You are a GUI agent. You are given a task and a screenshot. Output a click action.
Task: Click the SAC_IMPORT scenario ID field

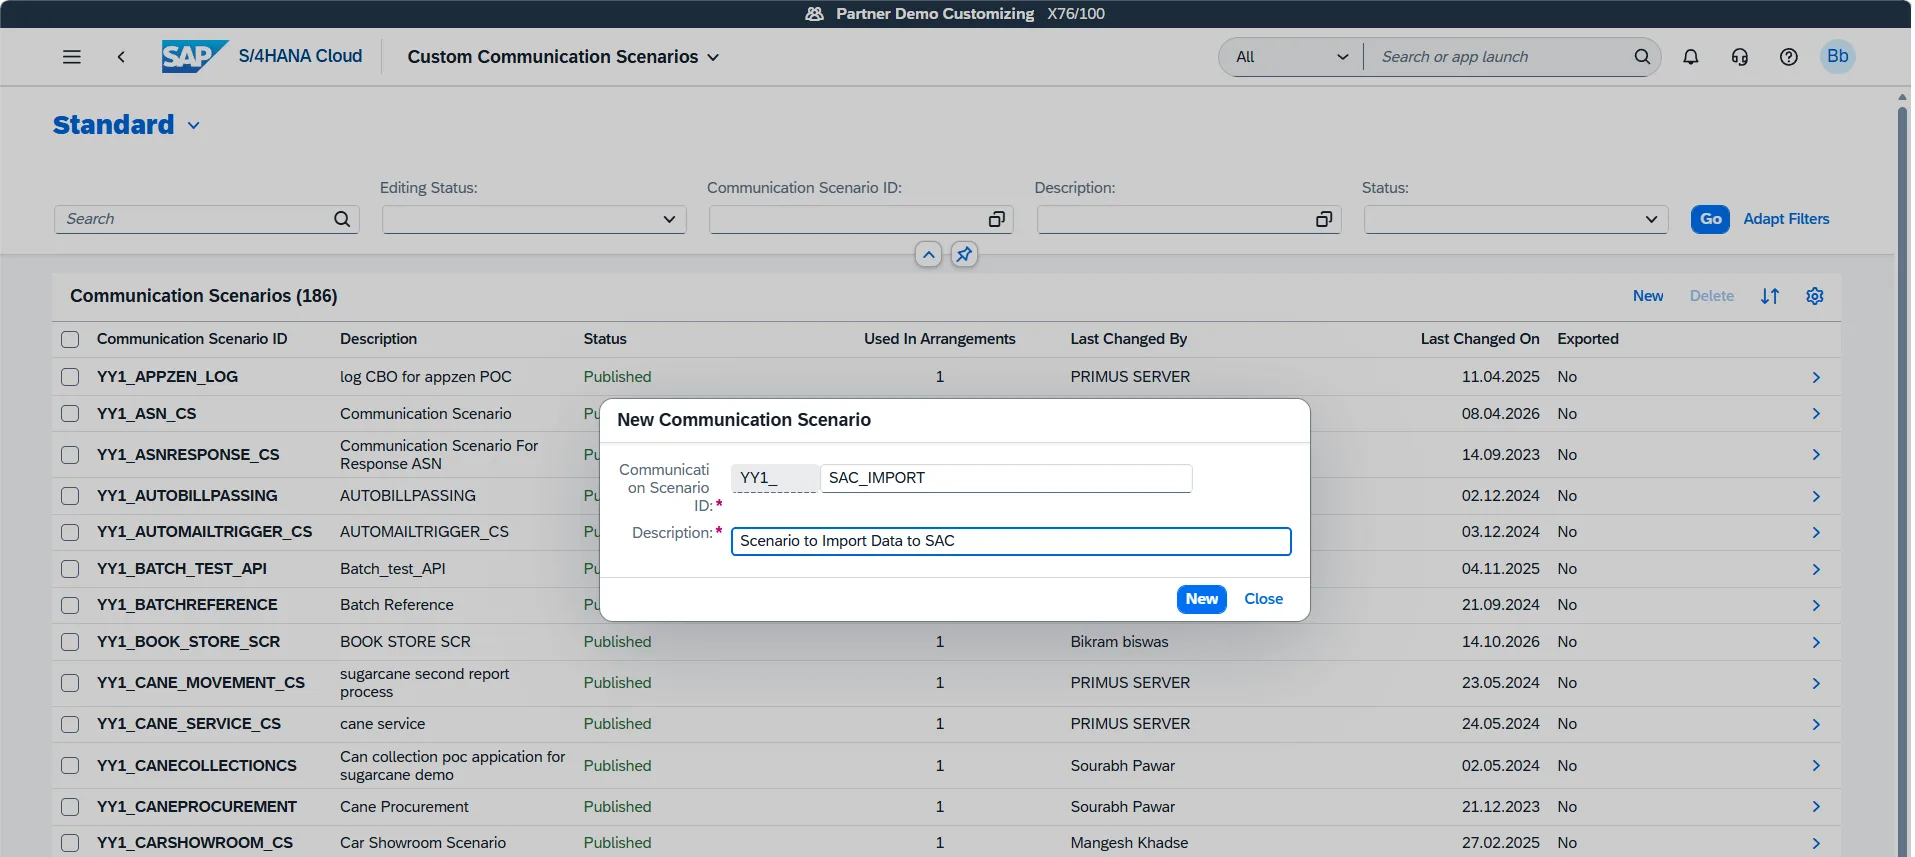click(x=1006, y=478)
